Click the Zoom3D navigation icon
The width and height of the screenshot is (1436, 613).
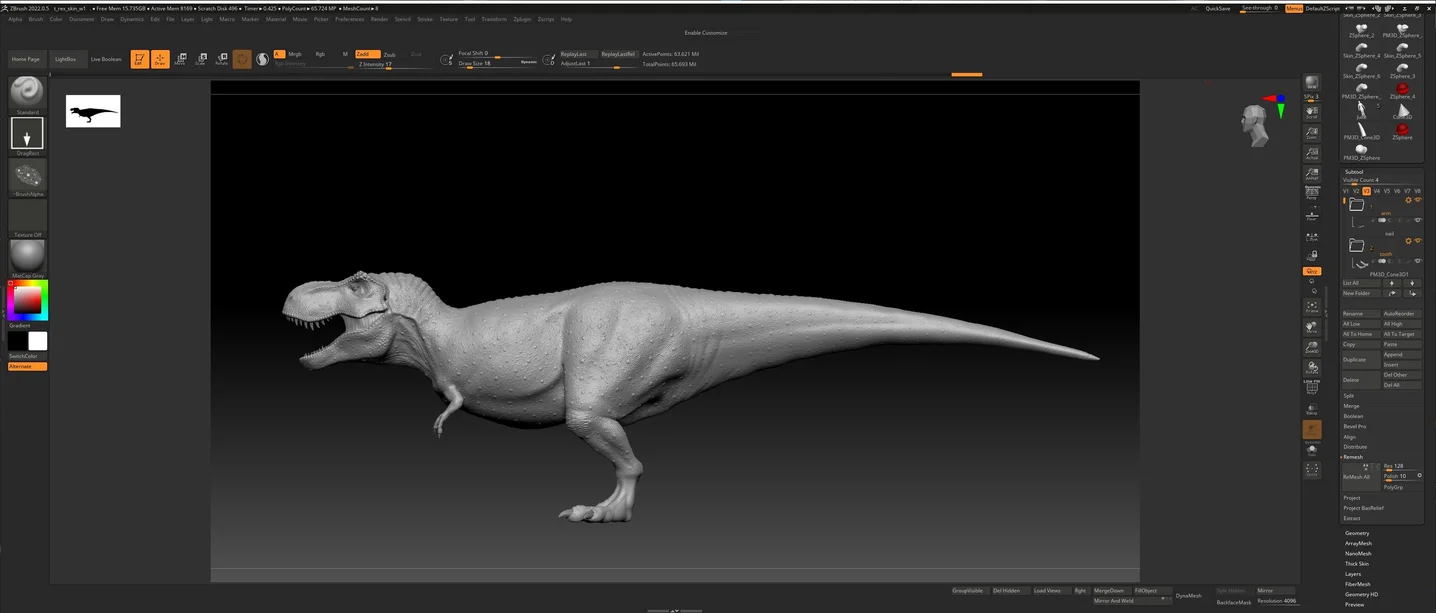point(1312,347)
